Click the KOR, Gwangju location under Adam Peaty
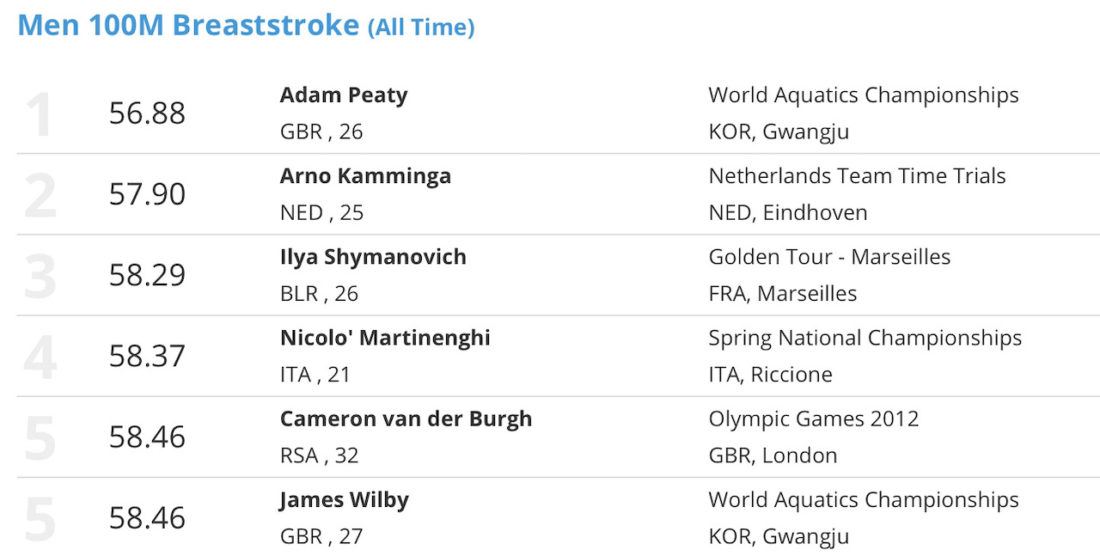Image resolution: width=1100 pixels, height=556 pixels. (x=779, y=133)
